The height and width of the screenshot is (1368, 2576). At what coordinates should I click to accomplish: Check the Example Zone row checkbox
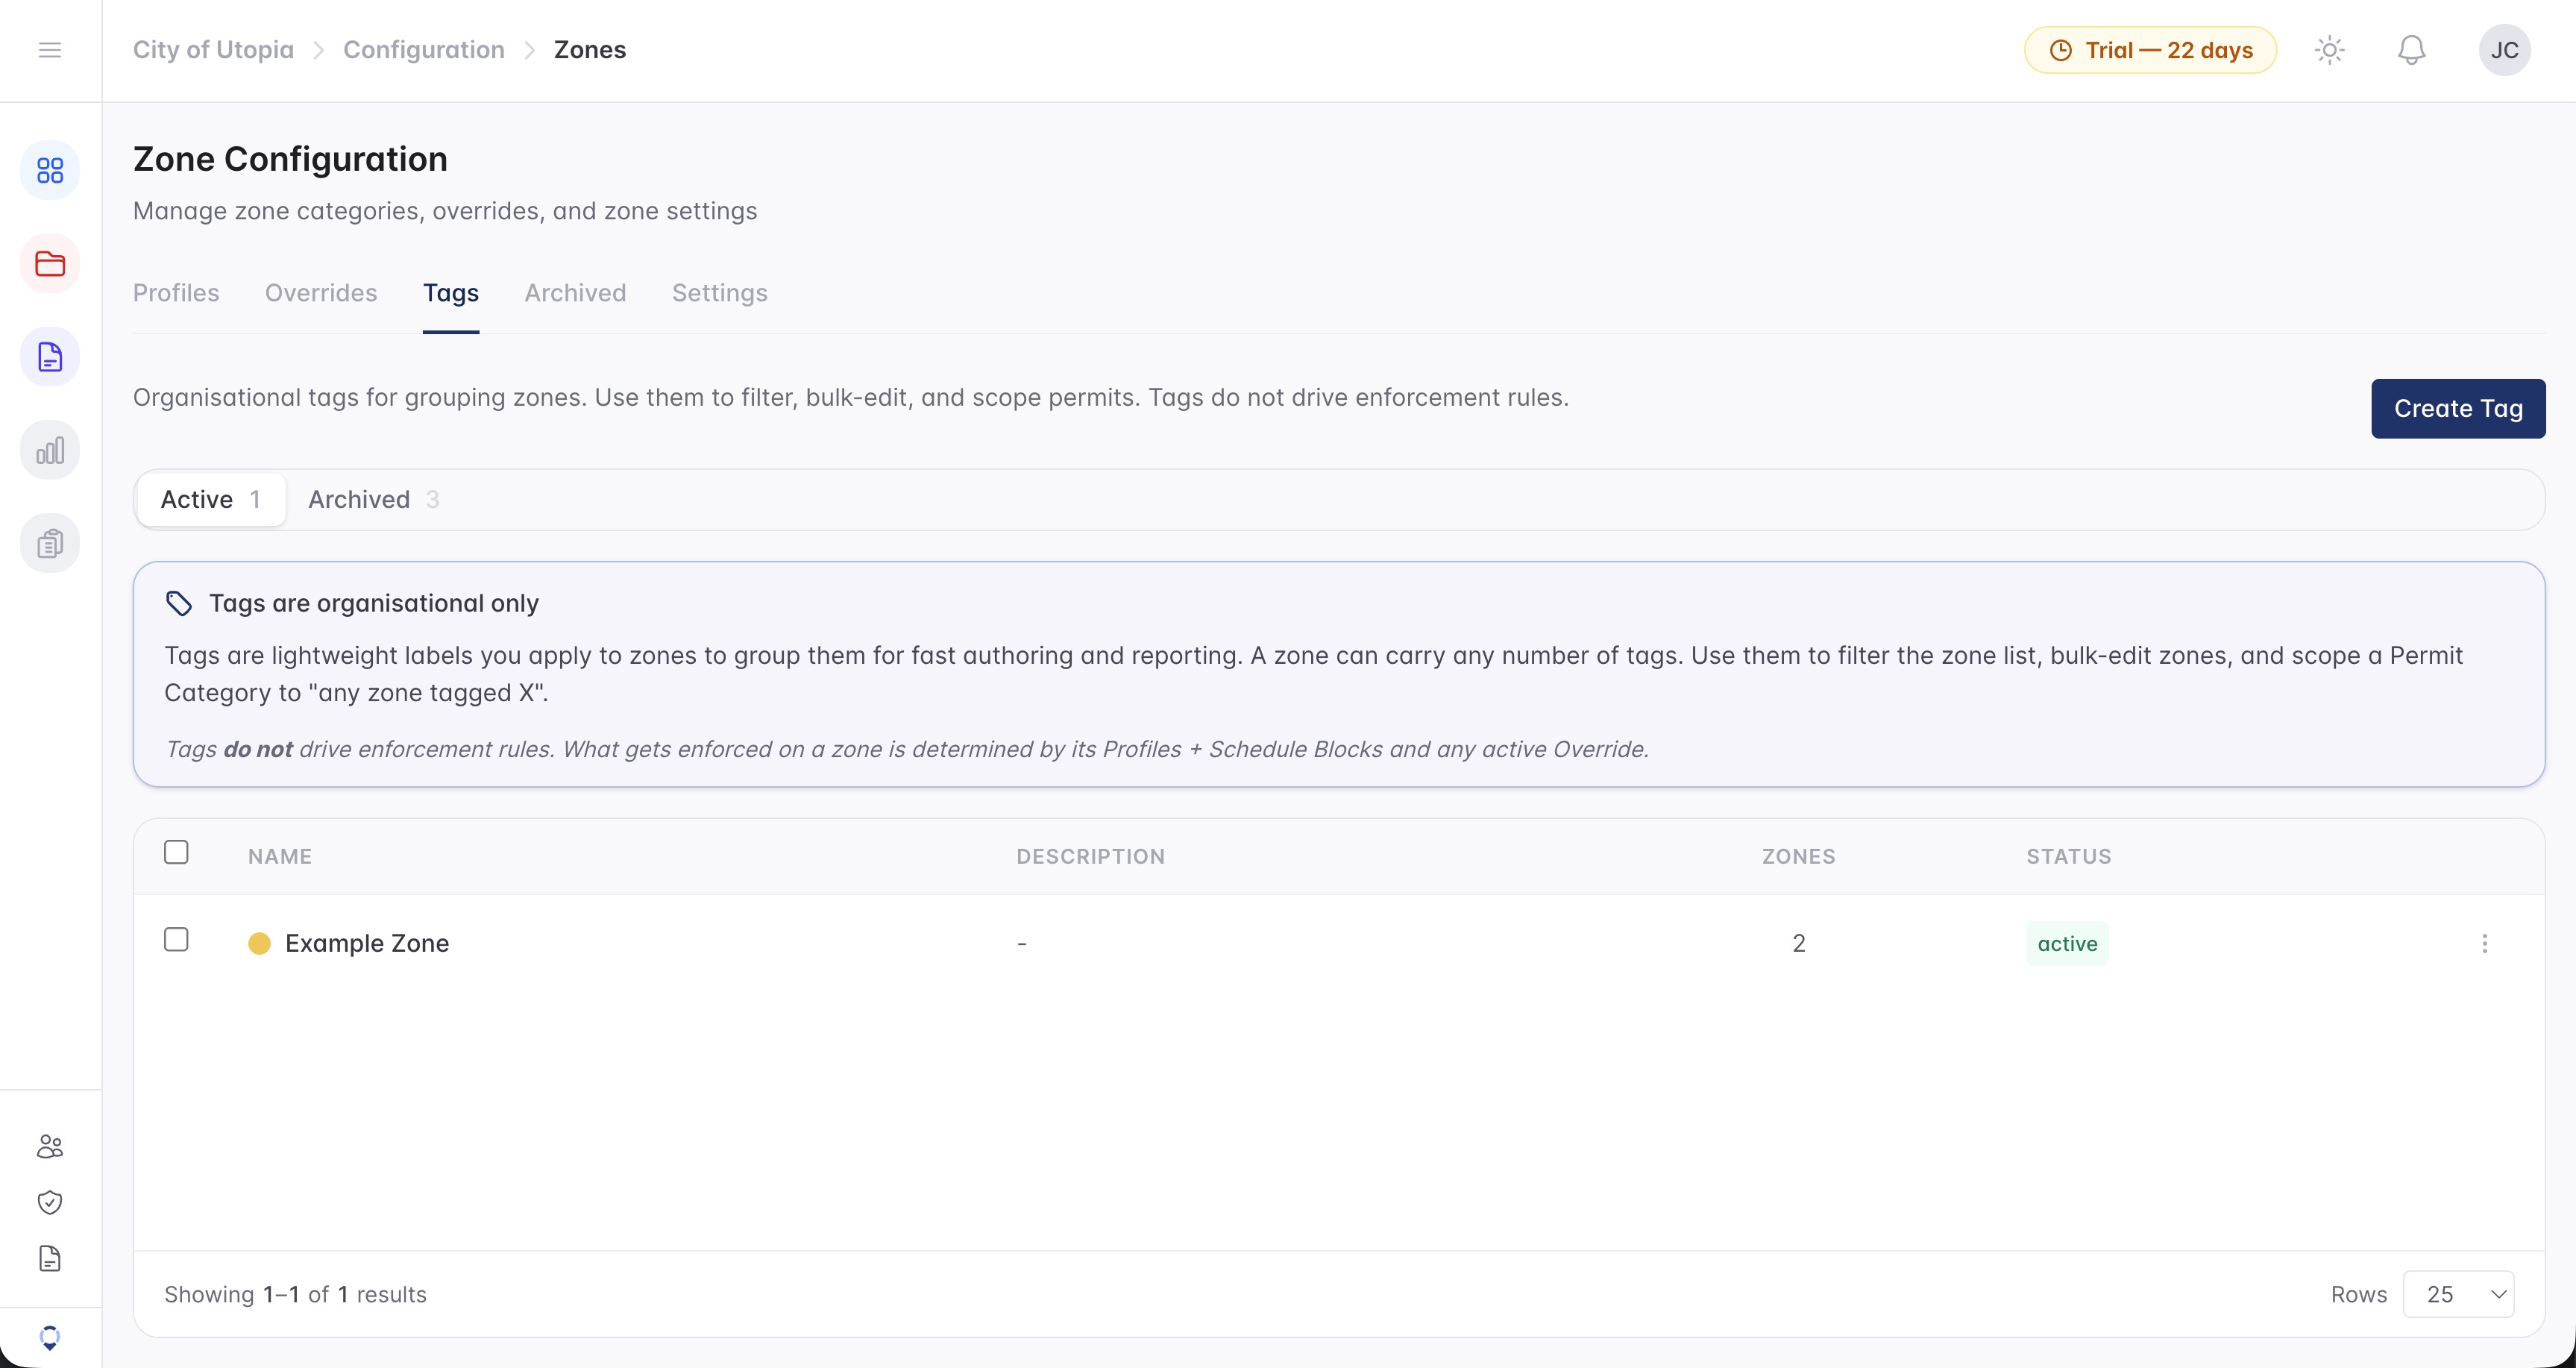[176, 940]
